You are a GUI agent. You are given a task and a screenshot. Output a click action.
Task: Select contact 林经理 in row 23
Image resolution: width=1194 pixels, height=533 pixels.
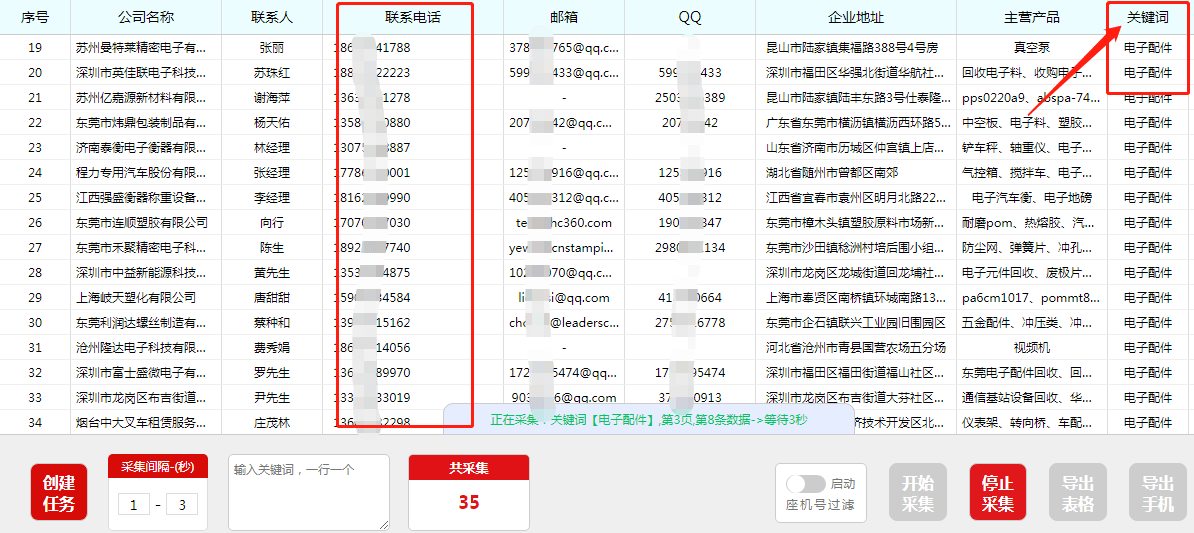(x=272, y=148)
